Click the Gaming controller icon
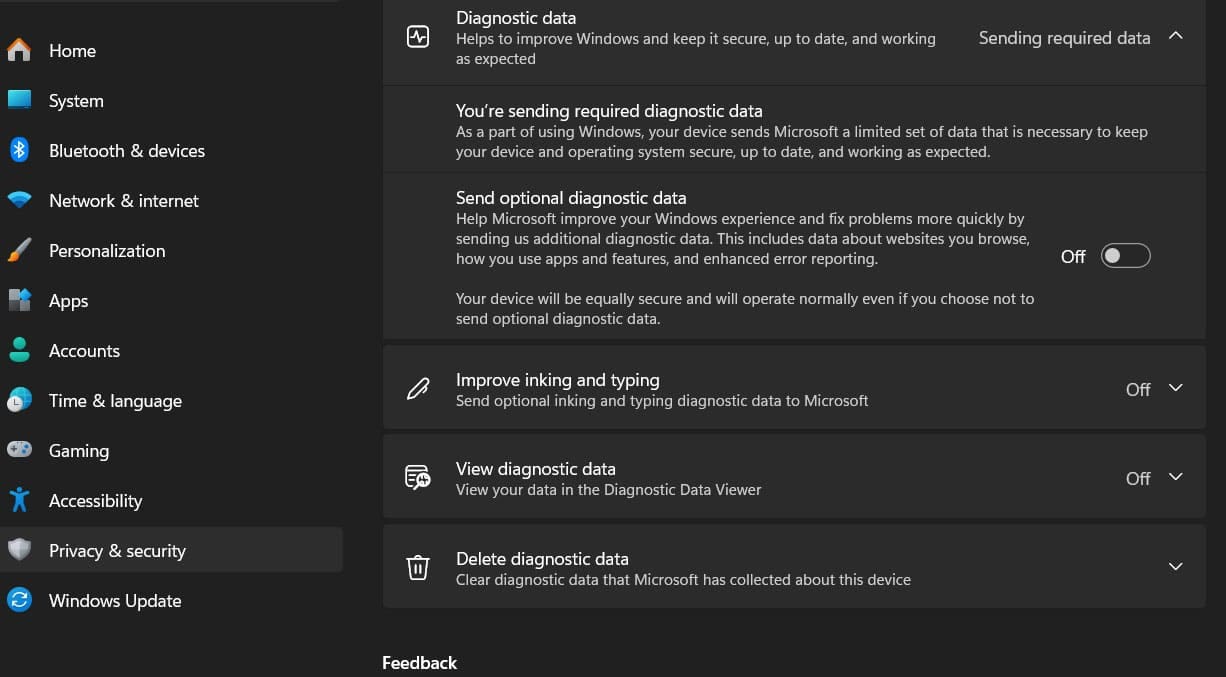This screenshot has height=677, width=1226. pos(19,450)
